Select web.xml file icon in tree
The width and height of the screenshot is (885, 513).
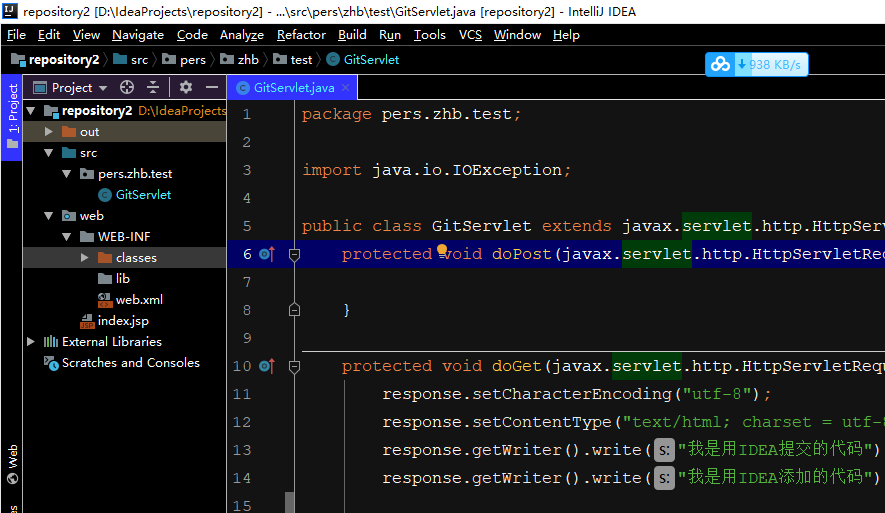click(x=104, y=300)
